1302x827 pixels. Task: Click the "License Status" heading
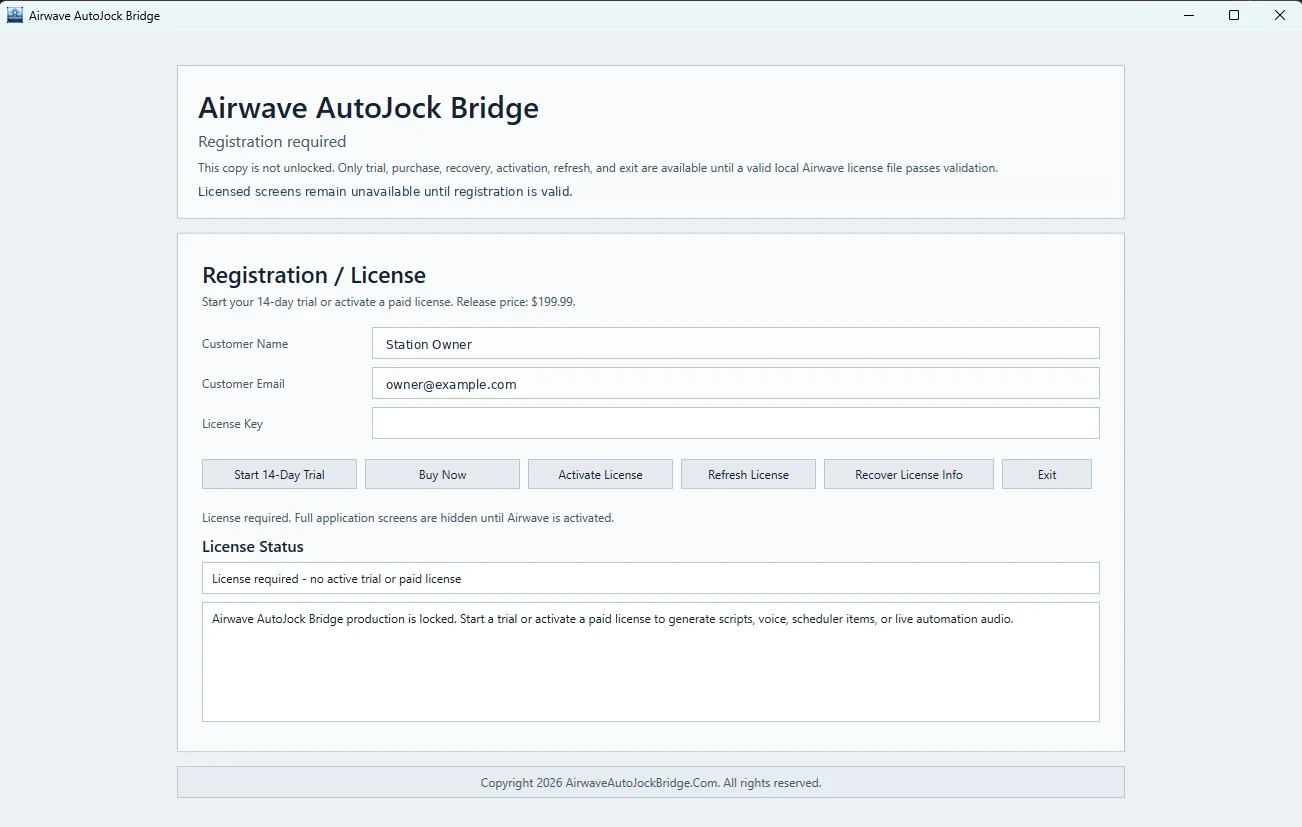click(x=253, y=547)
